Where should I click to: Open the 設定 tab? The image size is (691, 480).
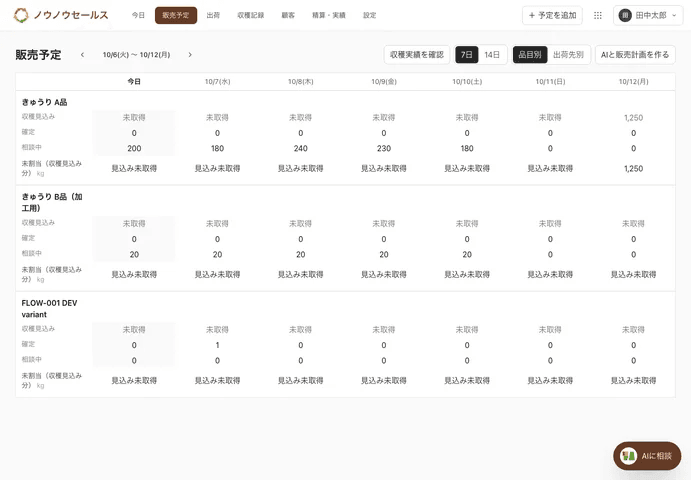[370, 15]
